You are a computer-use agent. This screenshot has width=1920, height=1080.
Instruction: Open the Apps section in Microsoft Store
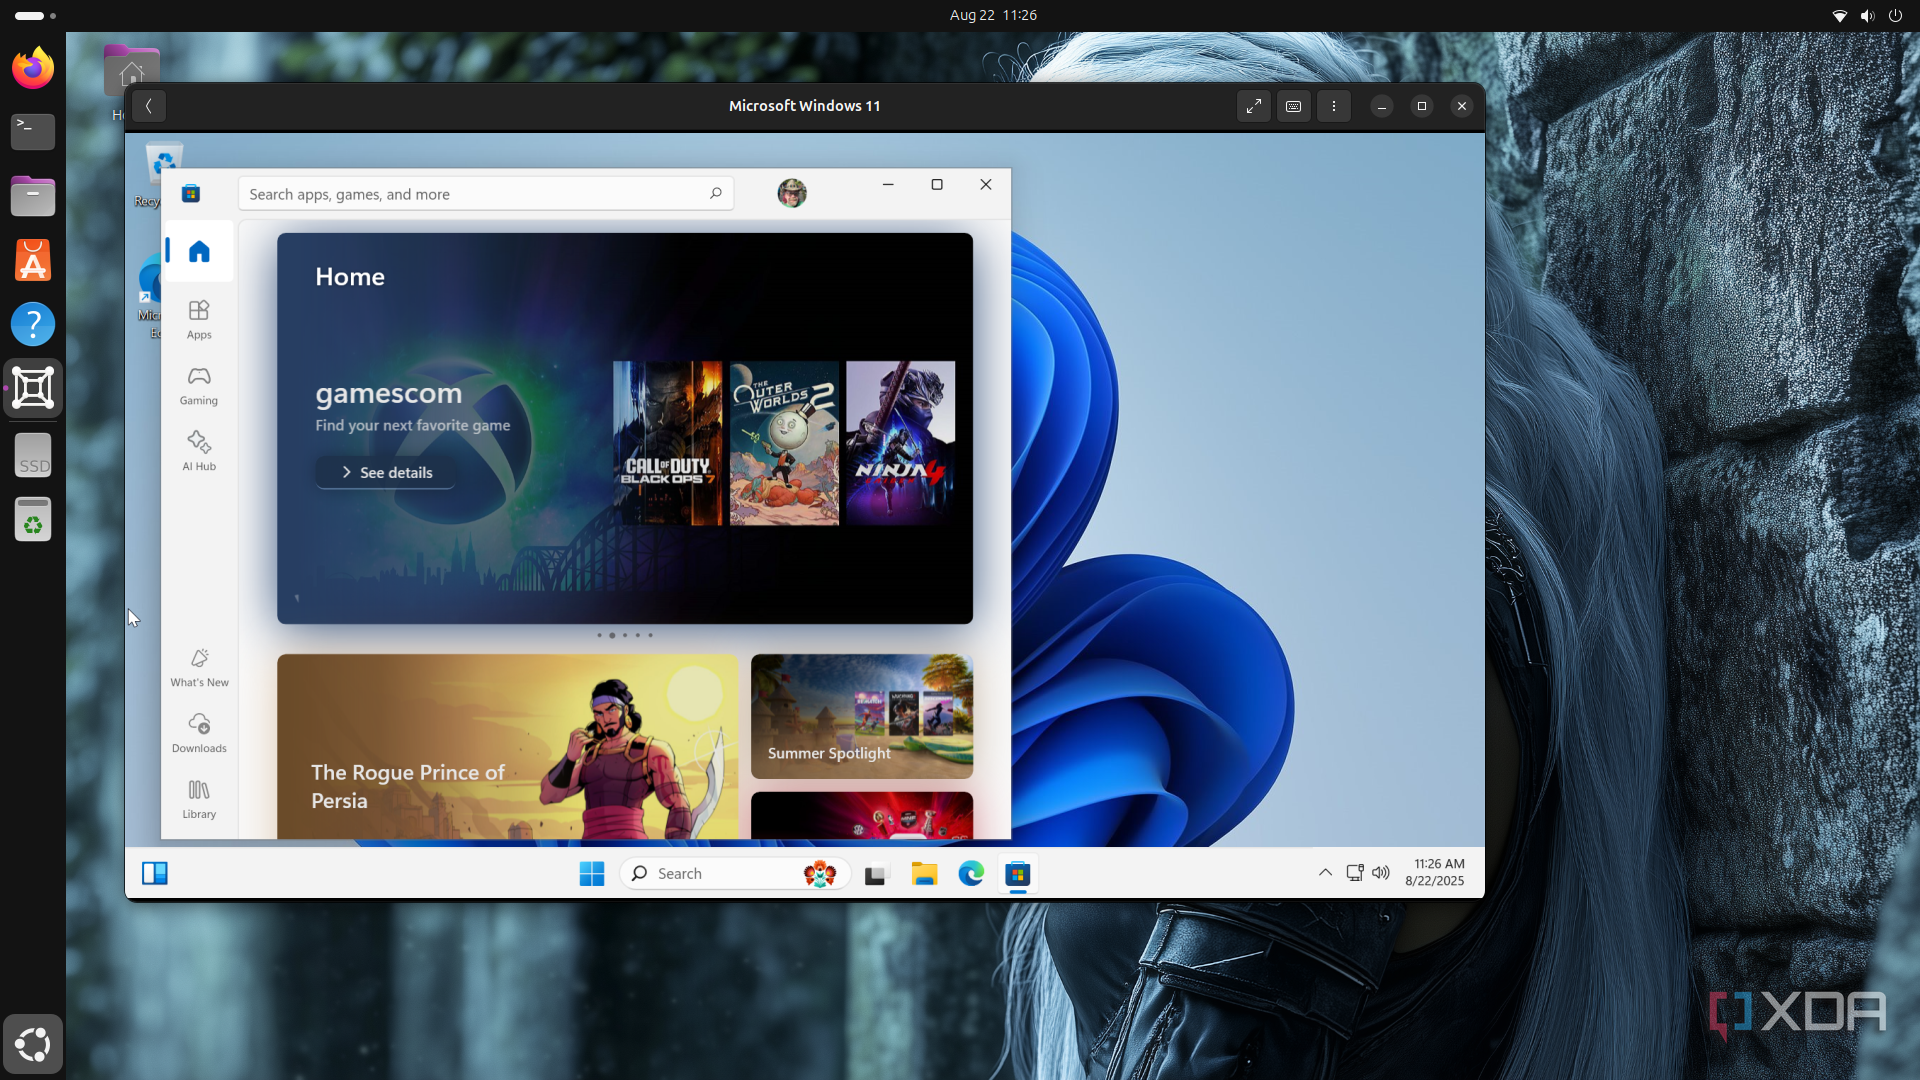click(x=199, y=320)
